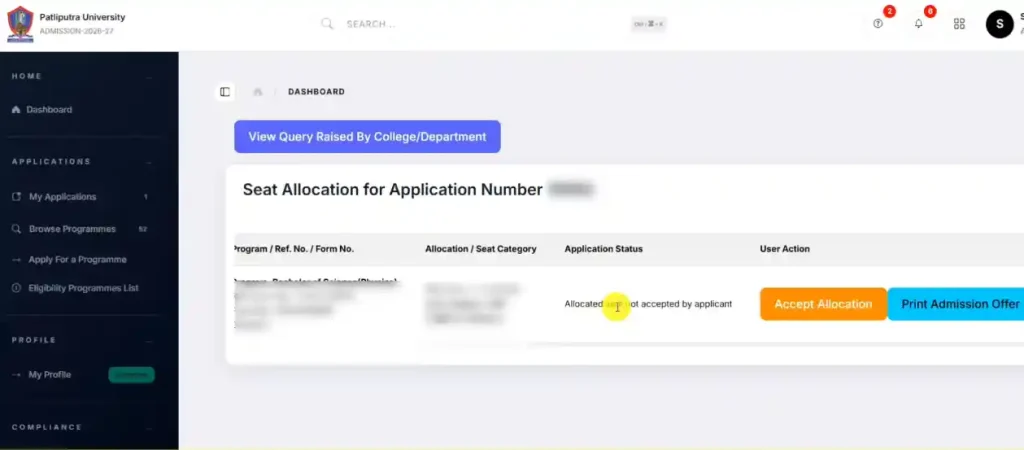Click the Program / Ref. No. / Form No. header
The width and height of the screenshot is (1024, 450).
point(294,249)
